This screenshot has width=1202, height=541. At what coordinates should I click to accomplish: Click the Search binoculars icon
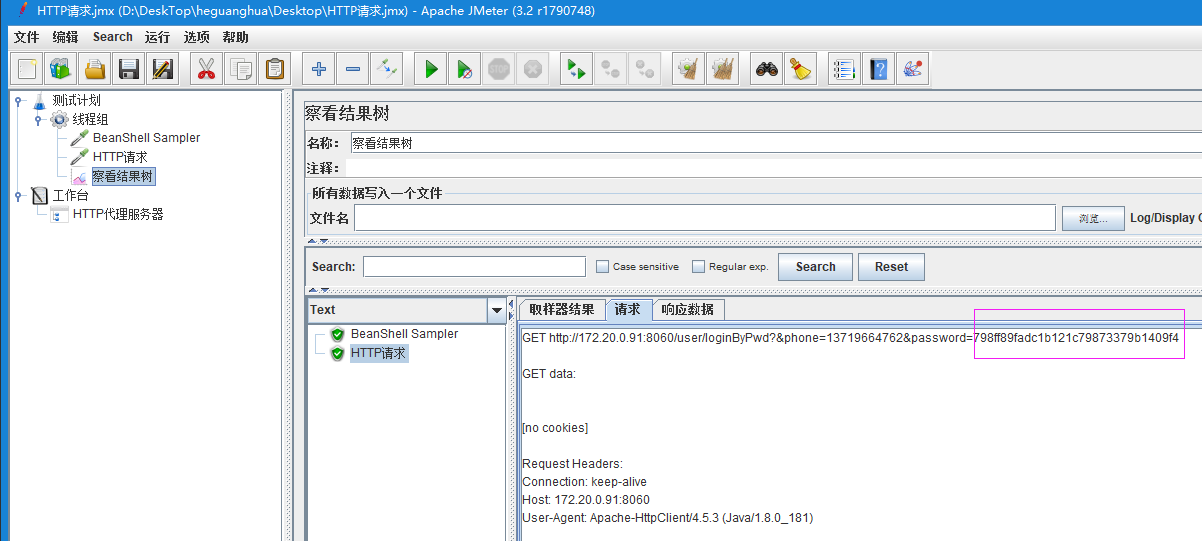[x=767, y=69]
